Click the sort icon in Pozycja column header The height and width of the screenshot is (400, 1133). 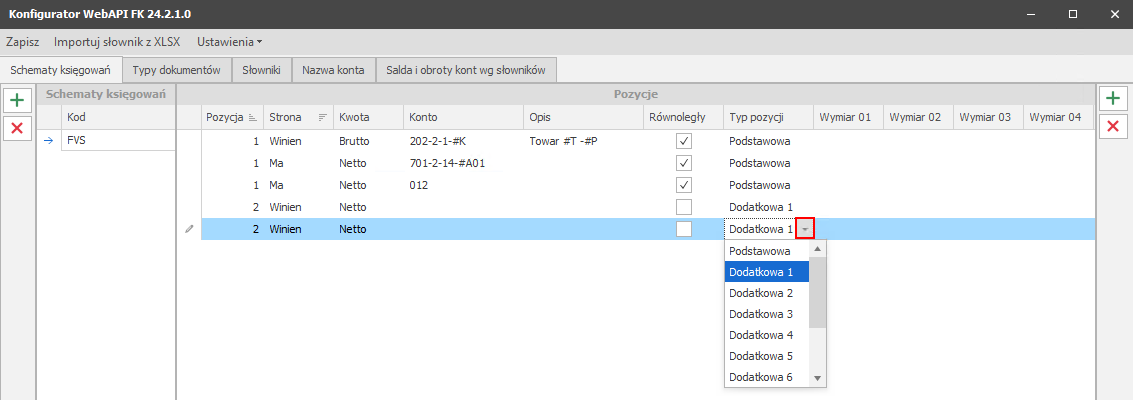click(x=253, y=118)
